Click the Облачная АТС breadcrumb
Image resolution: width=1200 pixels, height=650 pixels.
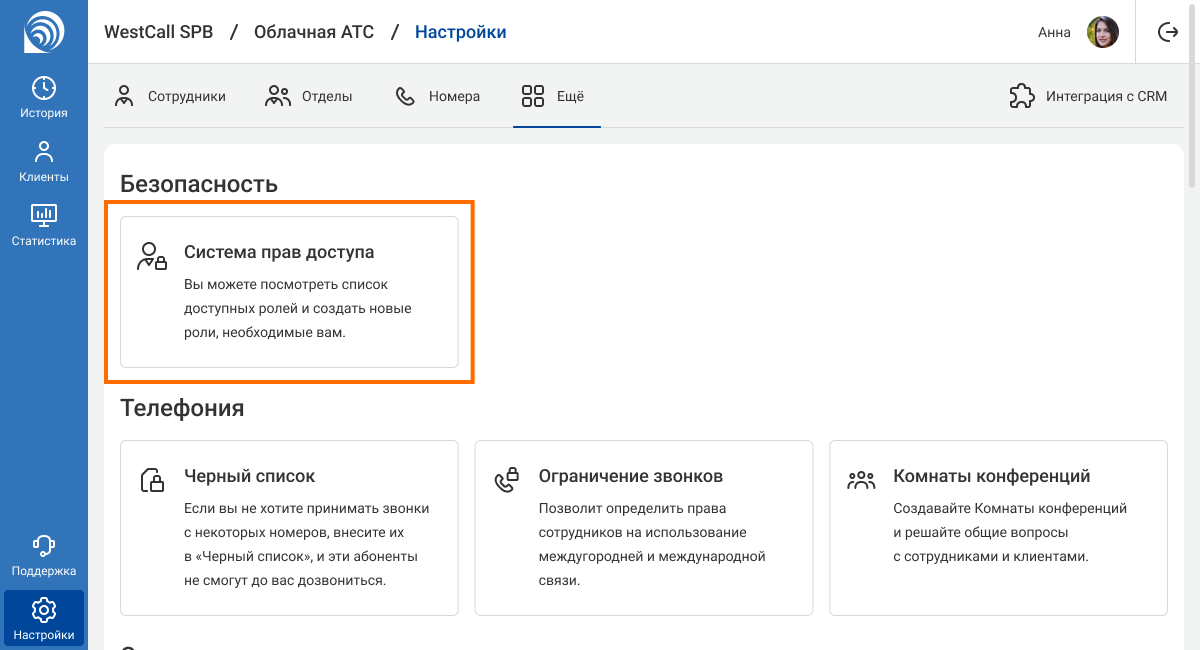[314, 32]
